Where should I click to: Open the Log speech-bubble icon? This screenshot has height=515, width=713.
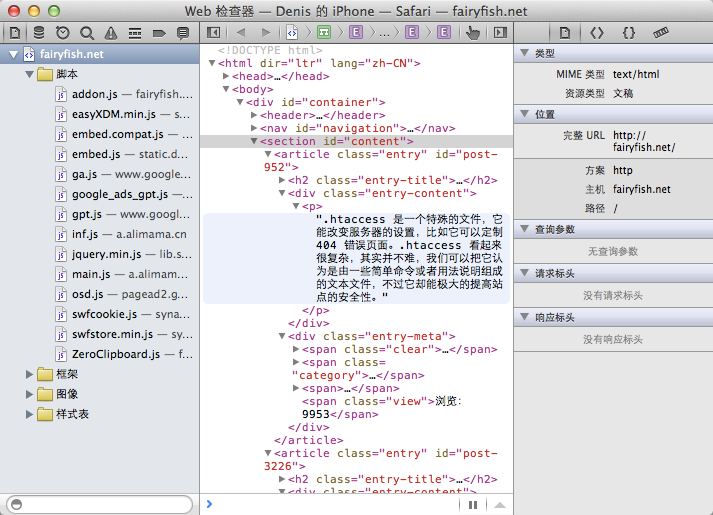[x=182, y=33]
